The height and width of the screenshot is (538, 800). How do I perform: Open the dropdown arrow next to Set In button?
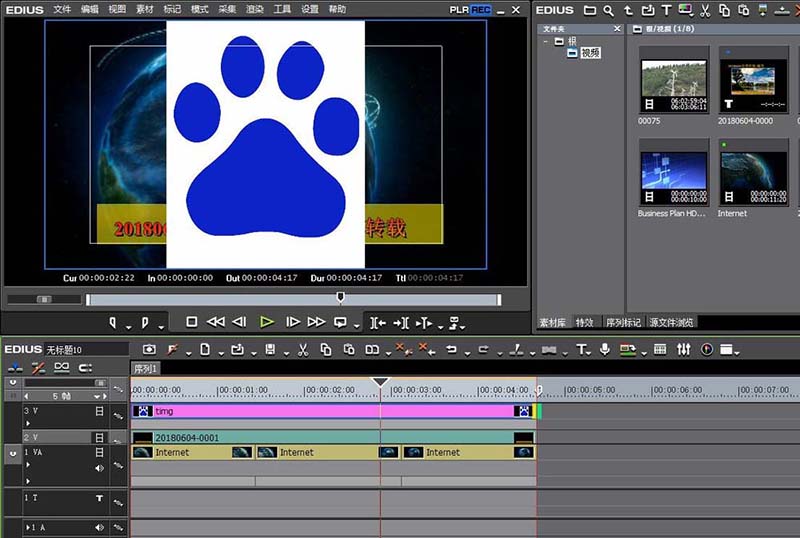129,327
